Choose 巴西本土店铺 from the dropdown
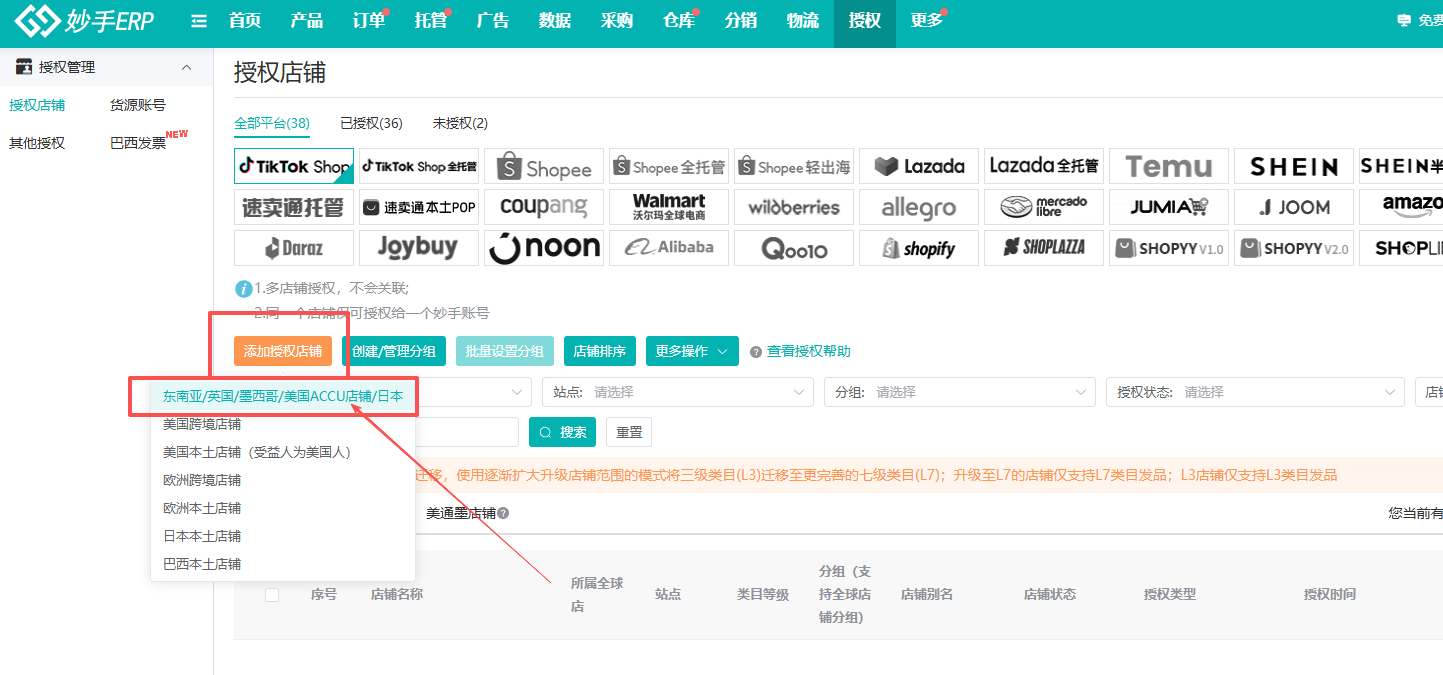The height and width of the screenshot is (675, 1443). tap(283, 564)
